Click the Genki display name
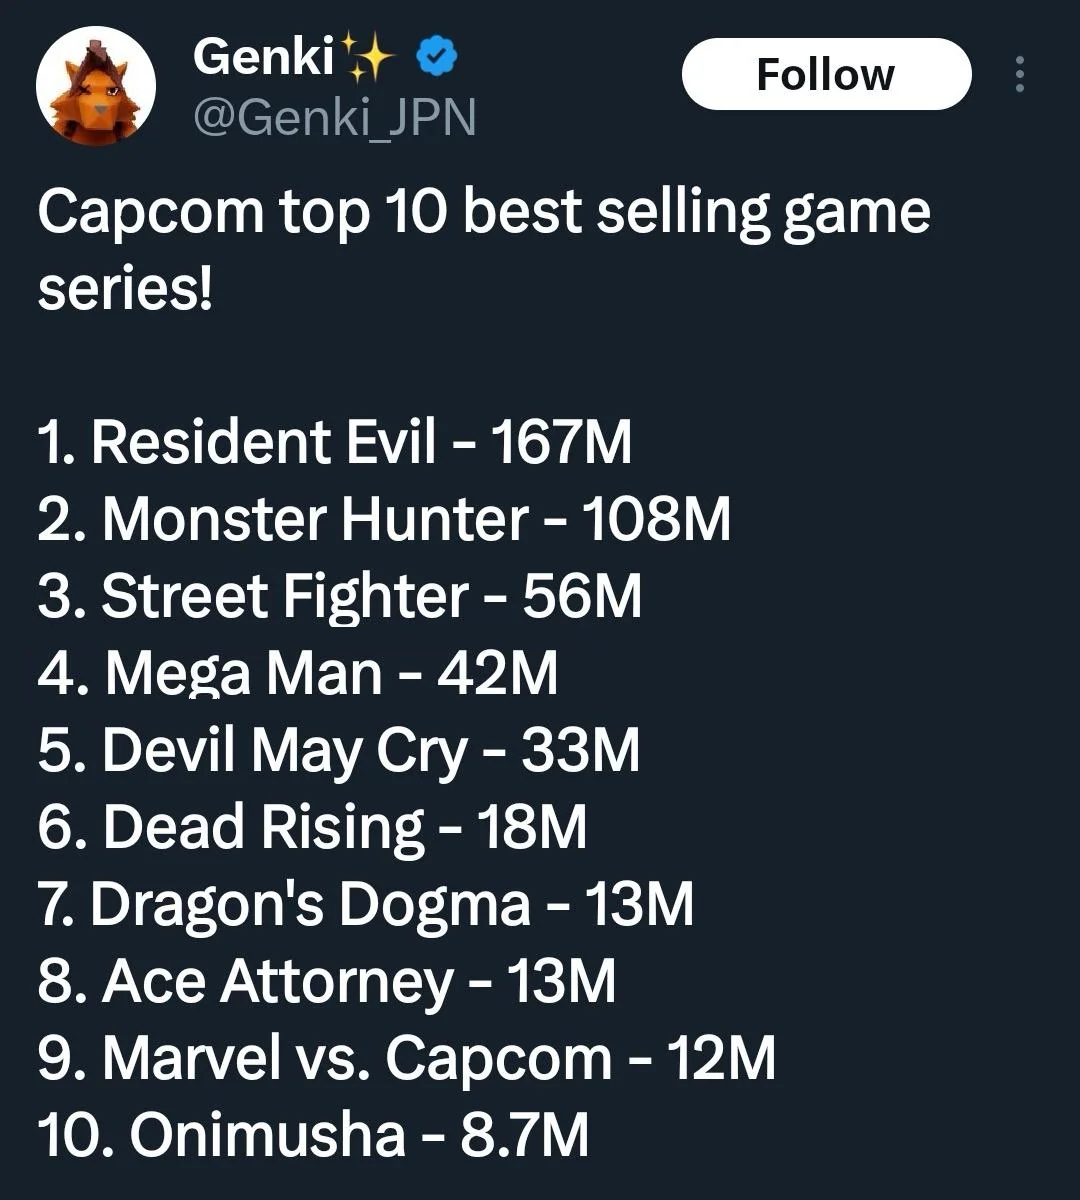Screen dimensions: 1080x1200 tap(263, 57)
